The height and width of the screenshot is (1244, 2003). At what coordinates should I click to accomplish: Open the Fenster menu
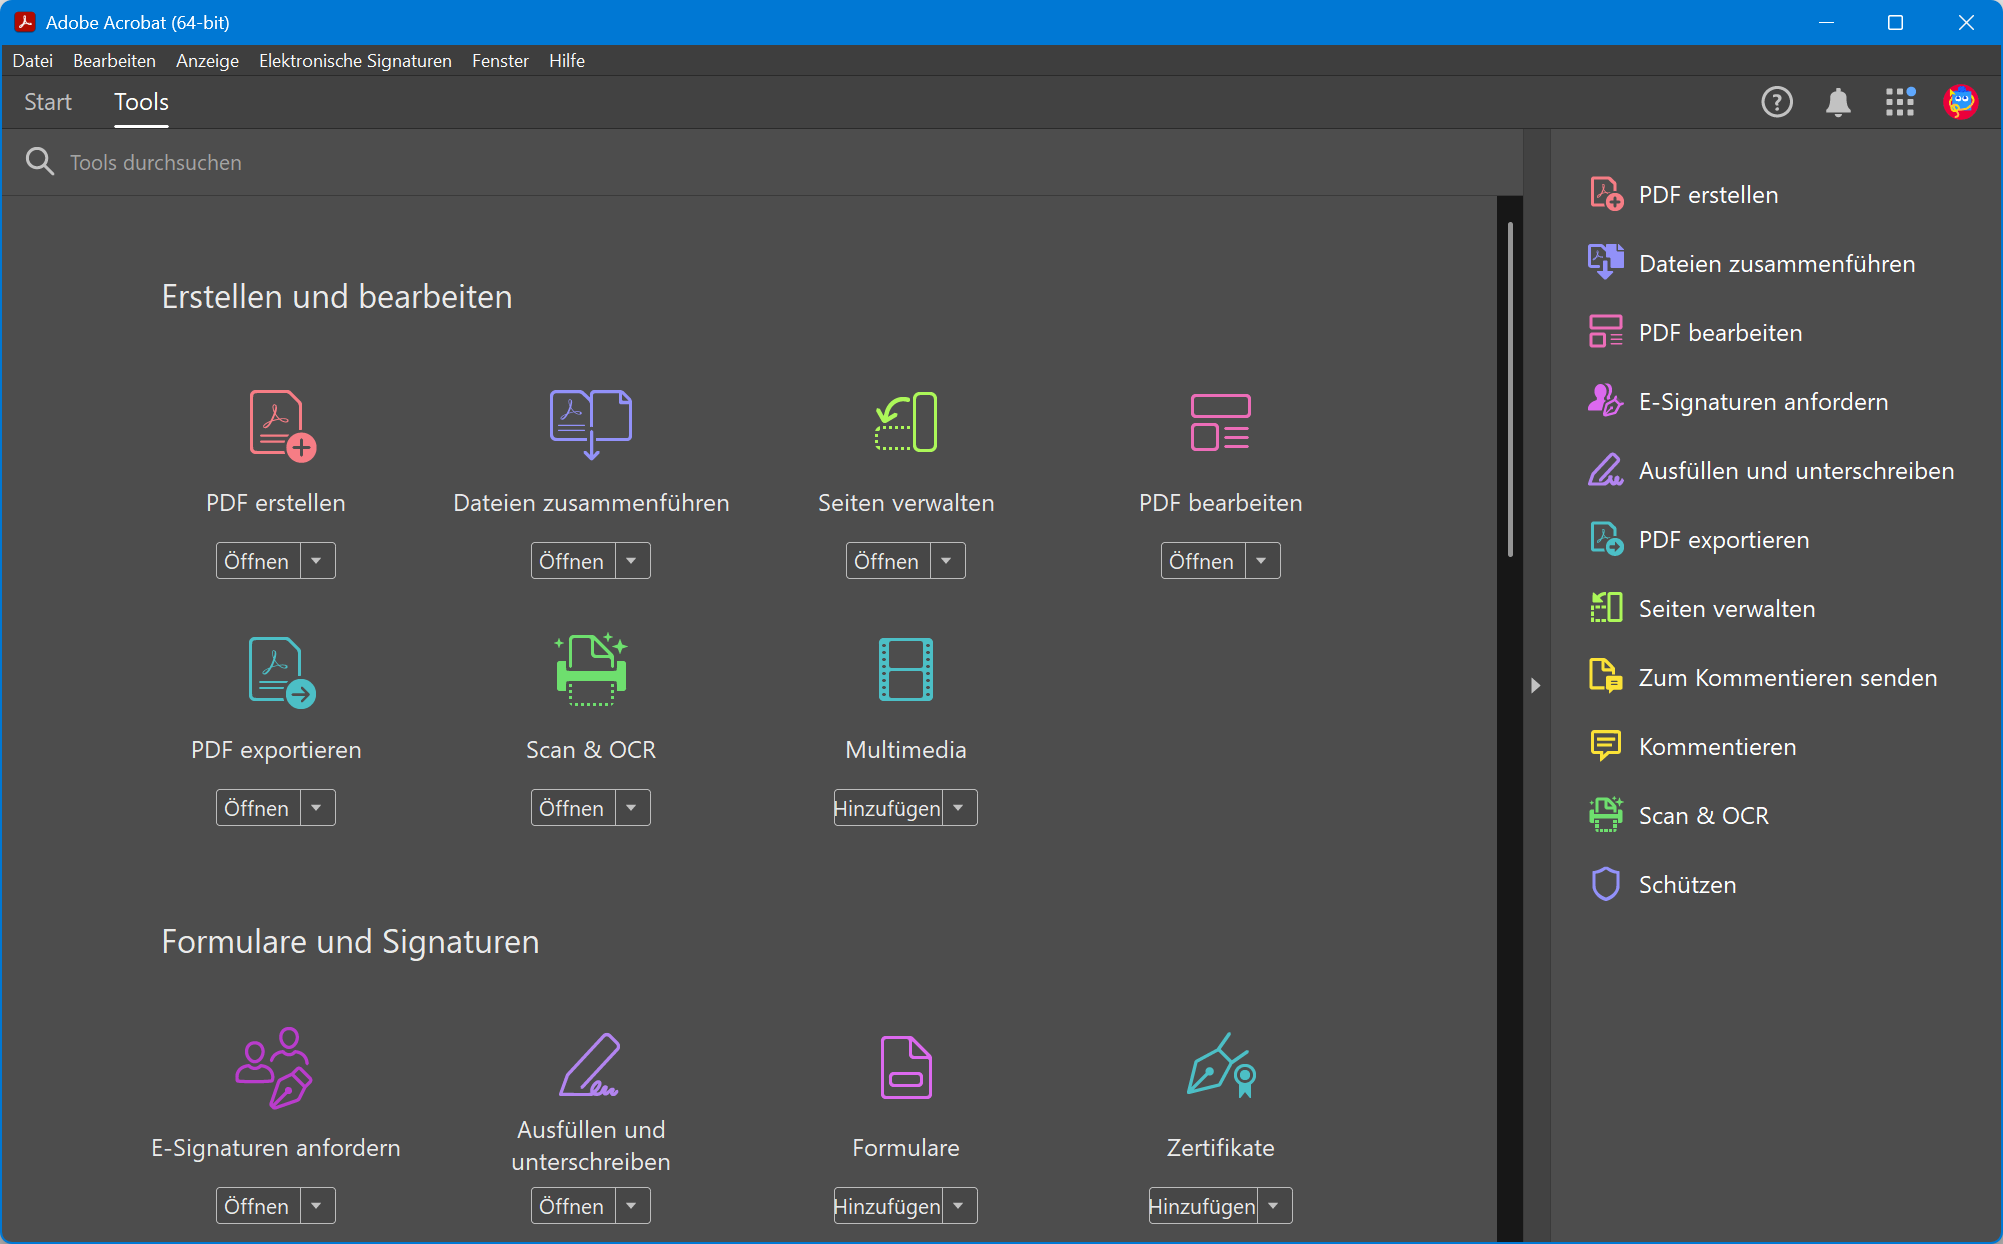(500, 61)
